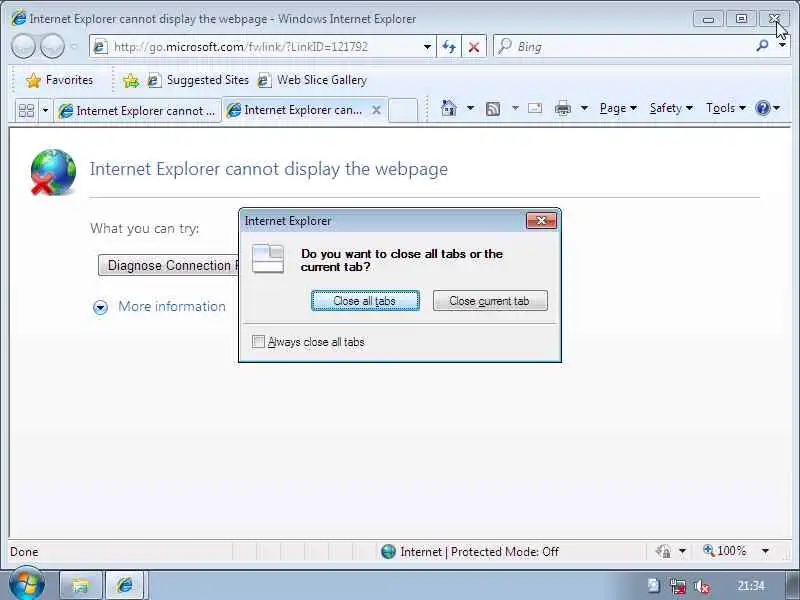The height and width of the screenshot is (600, 800).
Task: Click the Help question mark icon
Action: (763, 108)
